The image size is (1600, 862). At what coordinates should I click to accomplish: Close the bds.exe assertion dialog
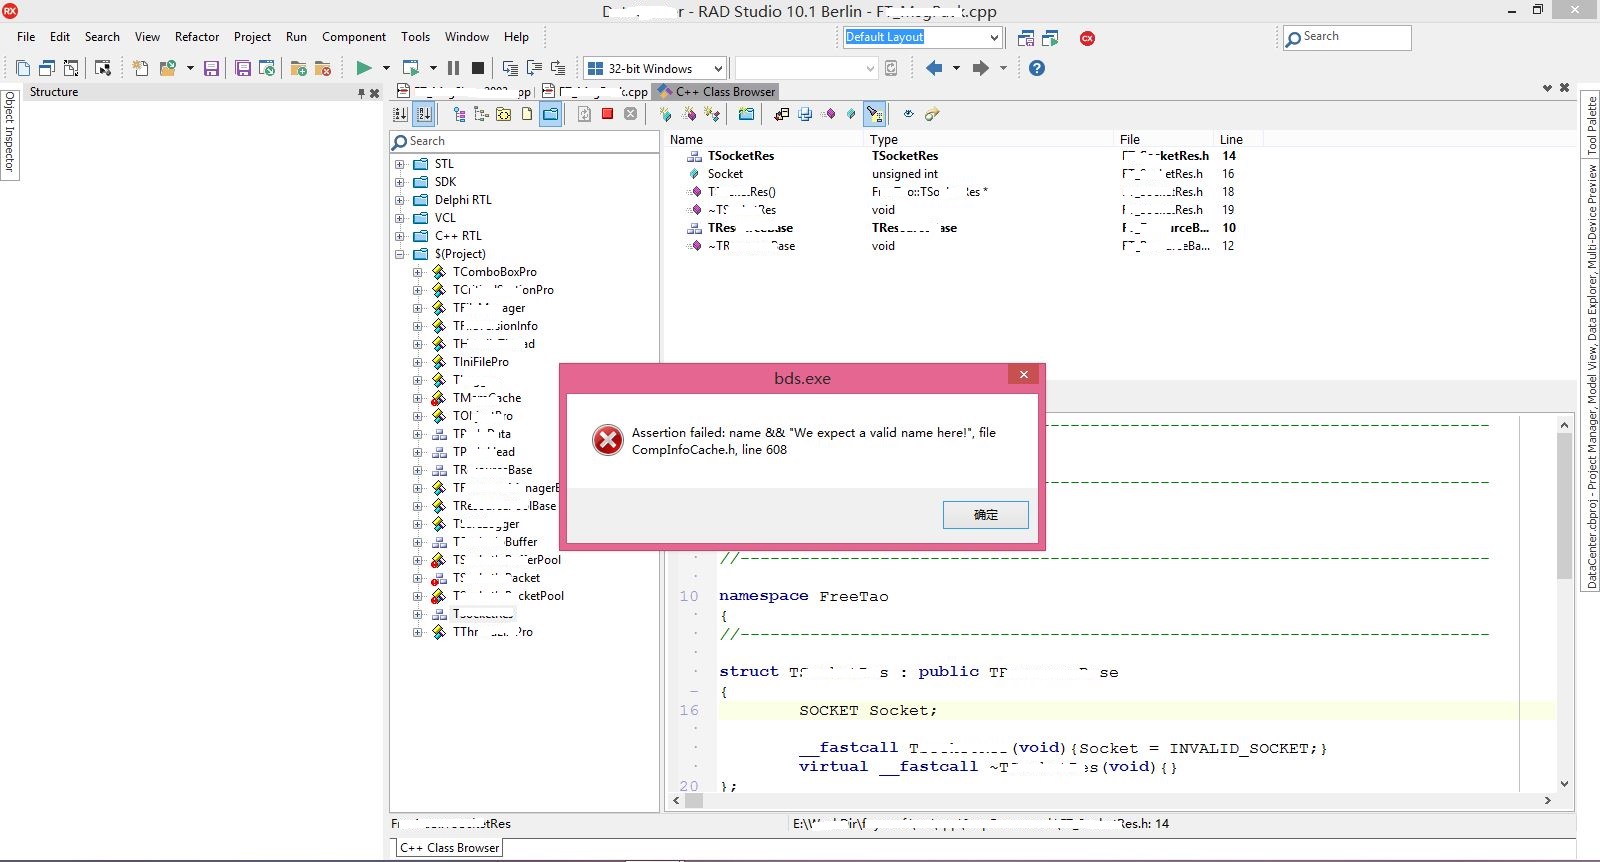[x=1023, y=374]
